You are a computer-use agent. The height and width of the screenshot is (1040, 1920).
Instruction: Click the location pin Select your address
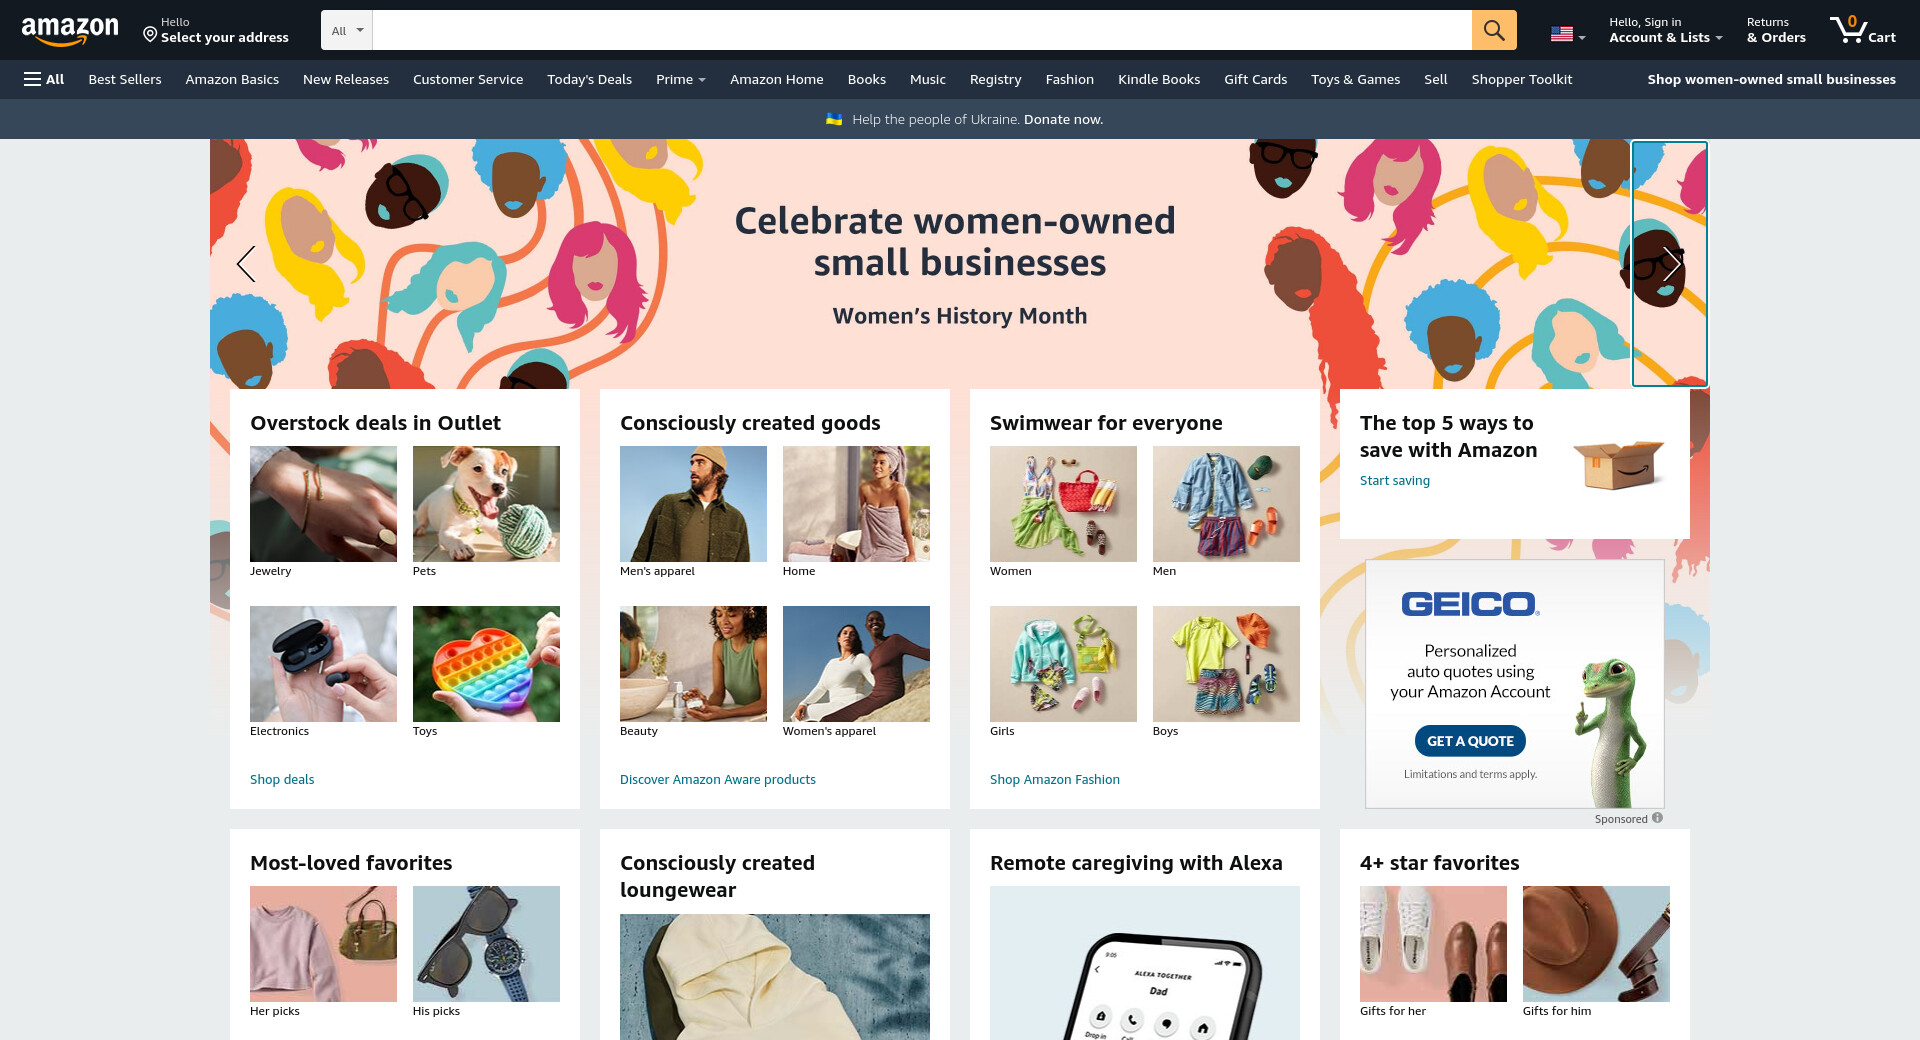click(215, 30)
